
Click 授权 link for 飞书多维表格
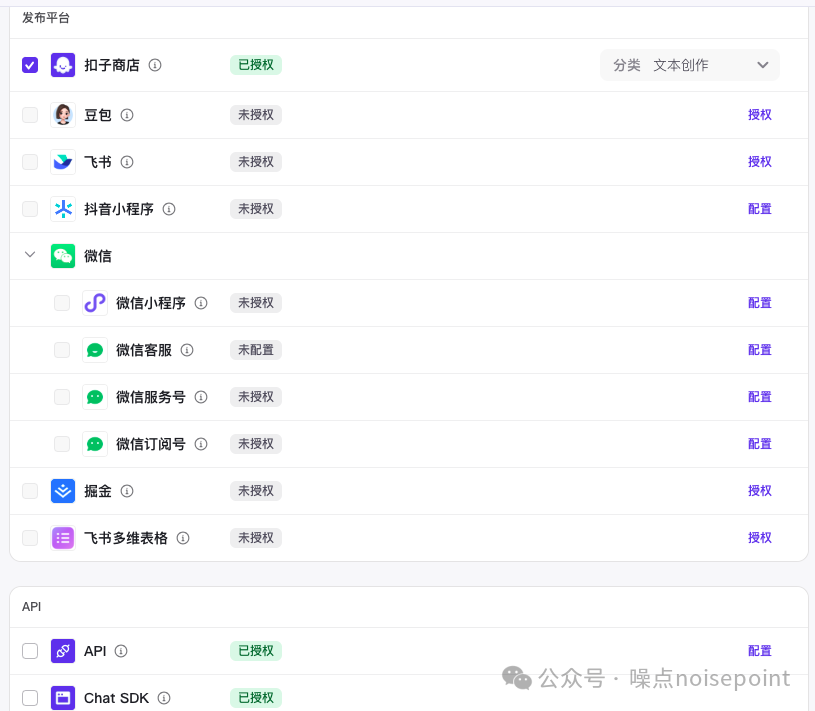click(x=759, y=538)
